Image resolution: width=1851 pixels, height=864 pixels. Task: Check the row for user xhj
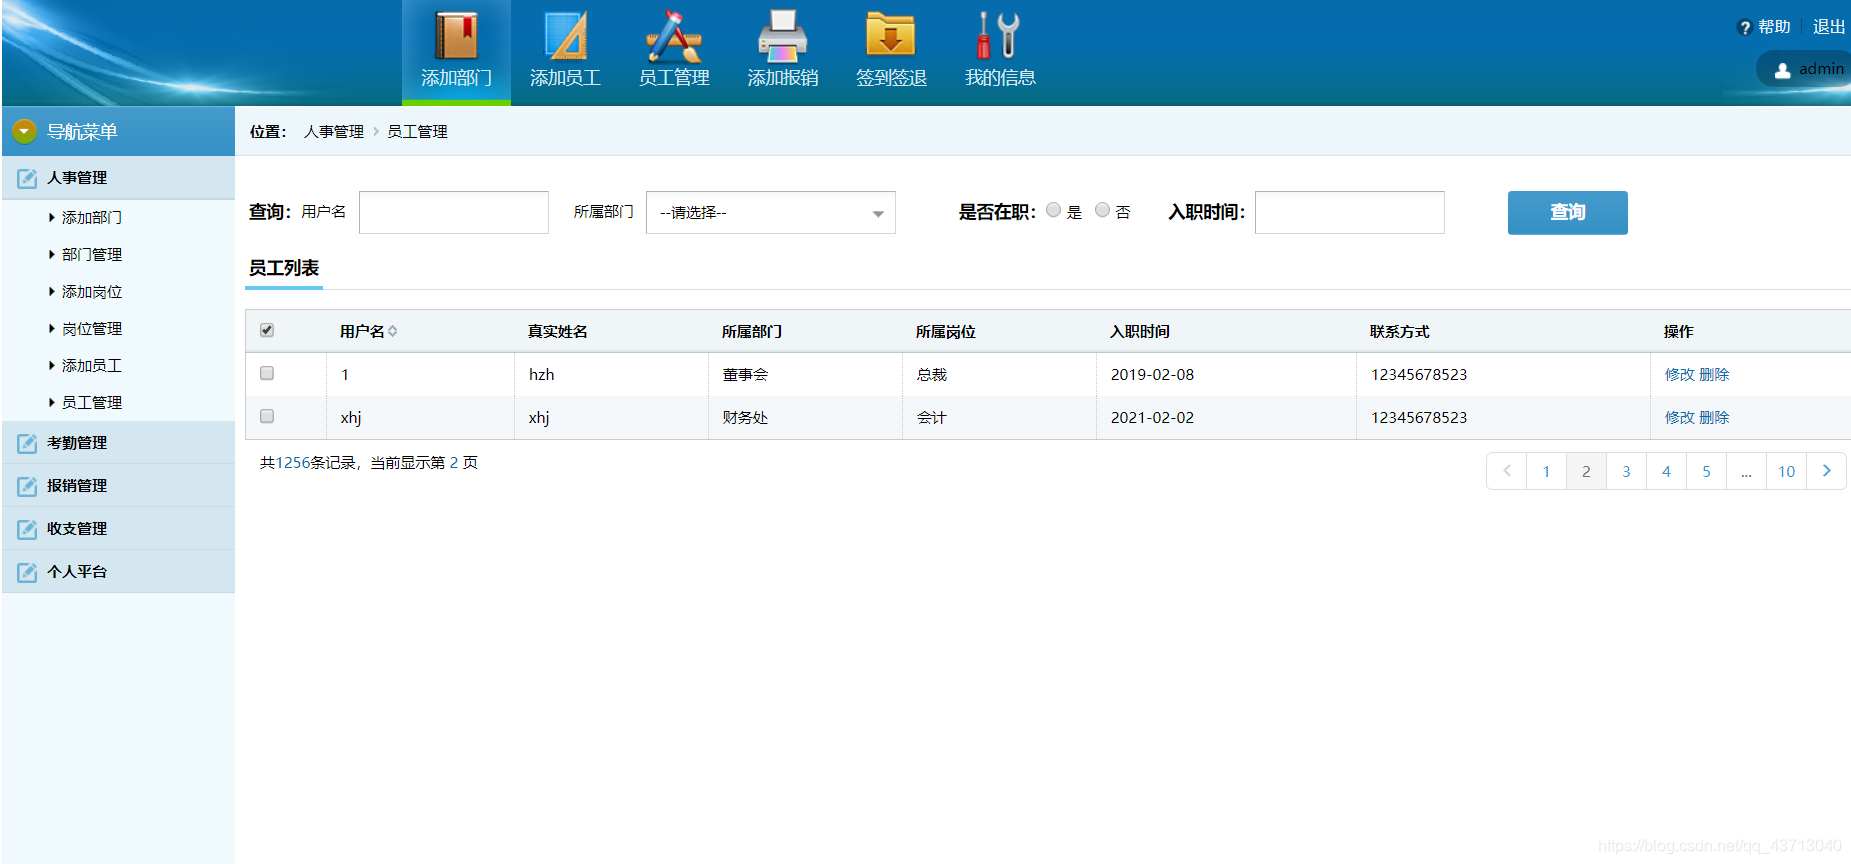coord(267,416)
